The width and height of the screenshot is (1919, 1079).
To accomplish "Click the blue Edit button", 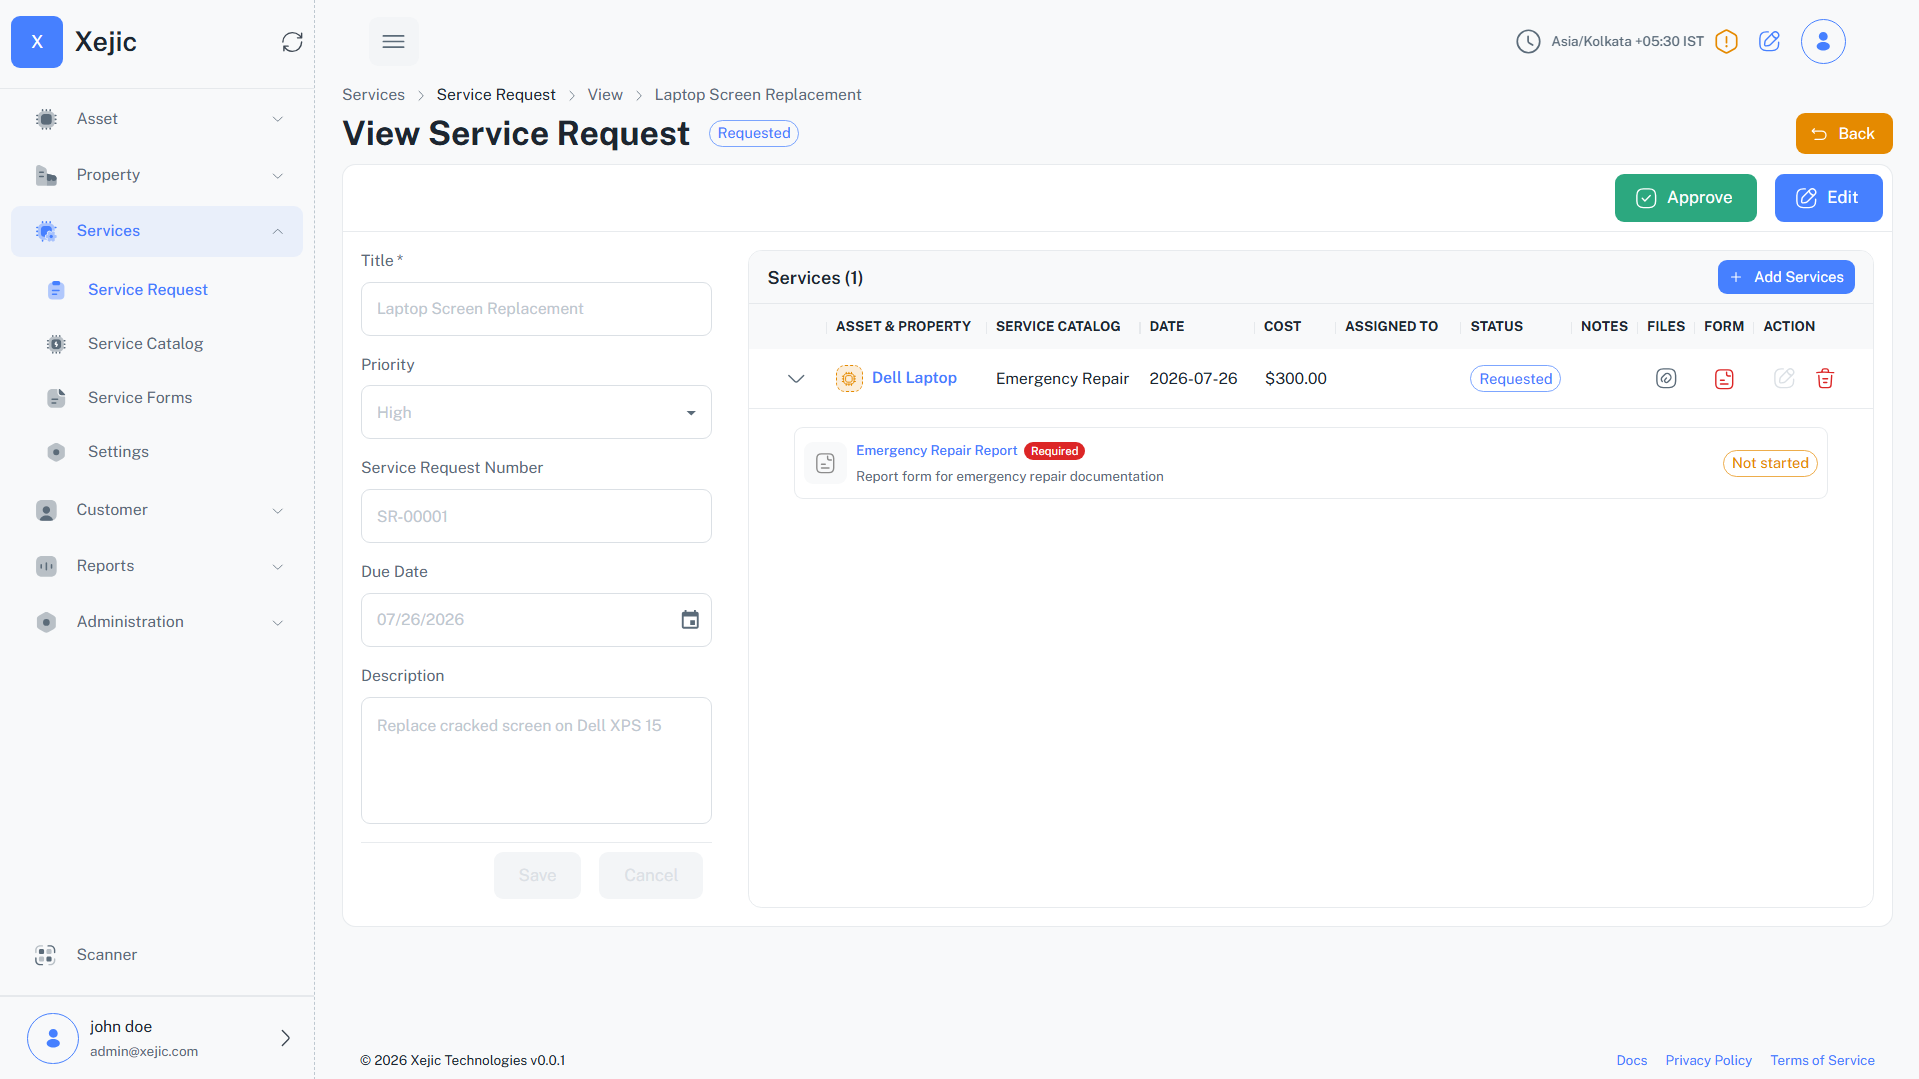I will 1828,198.
